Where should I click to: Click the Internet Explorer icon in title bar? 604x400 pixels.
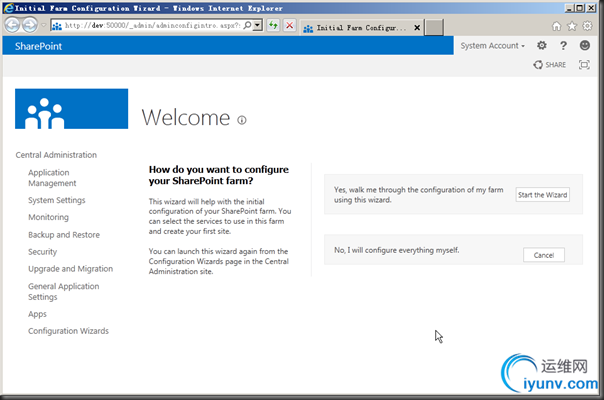8,8
